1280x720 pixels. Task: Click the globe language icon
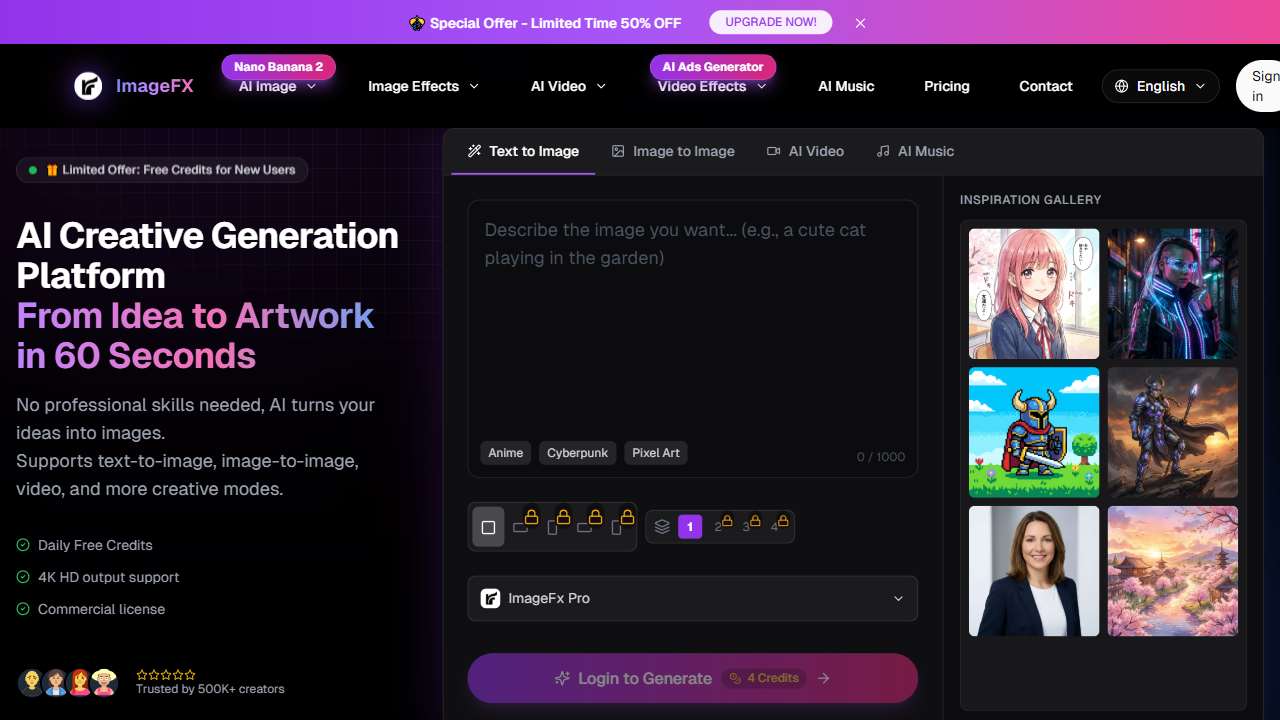(x=1122, y=86)
